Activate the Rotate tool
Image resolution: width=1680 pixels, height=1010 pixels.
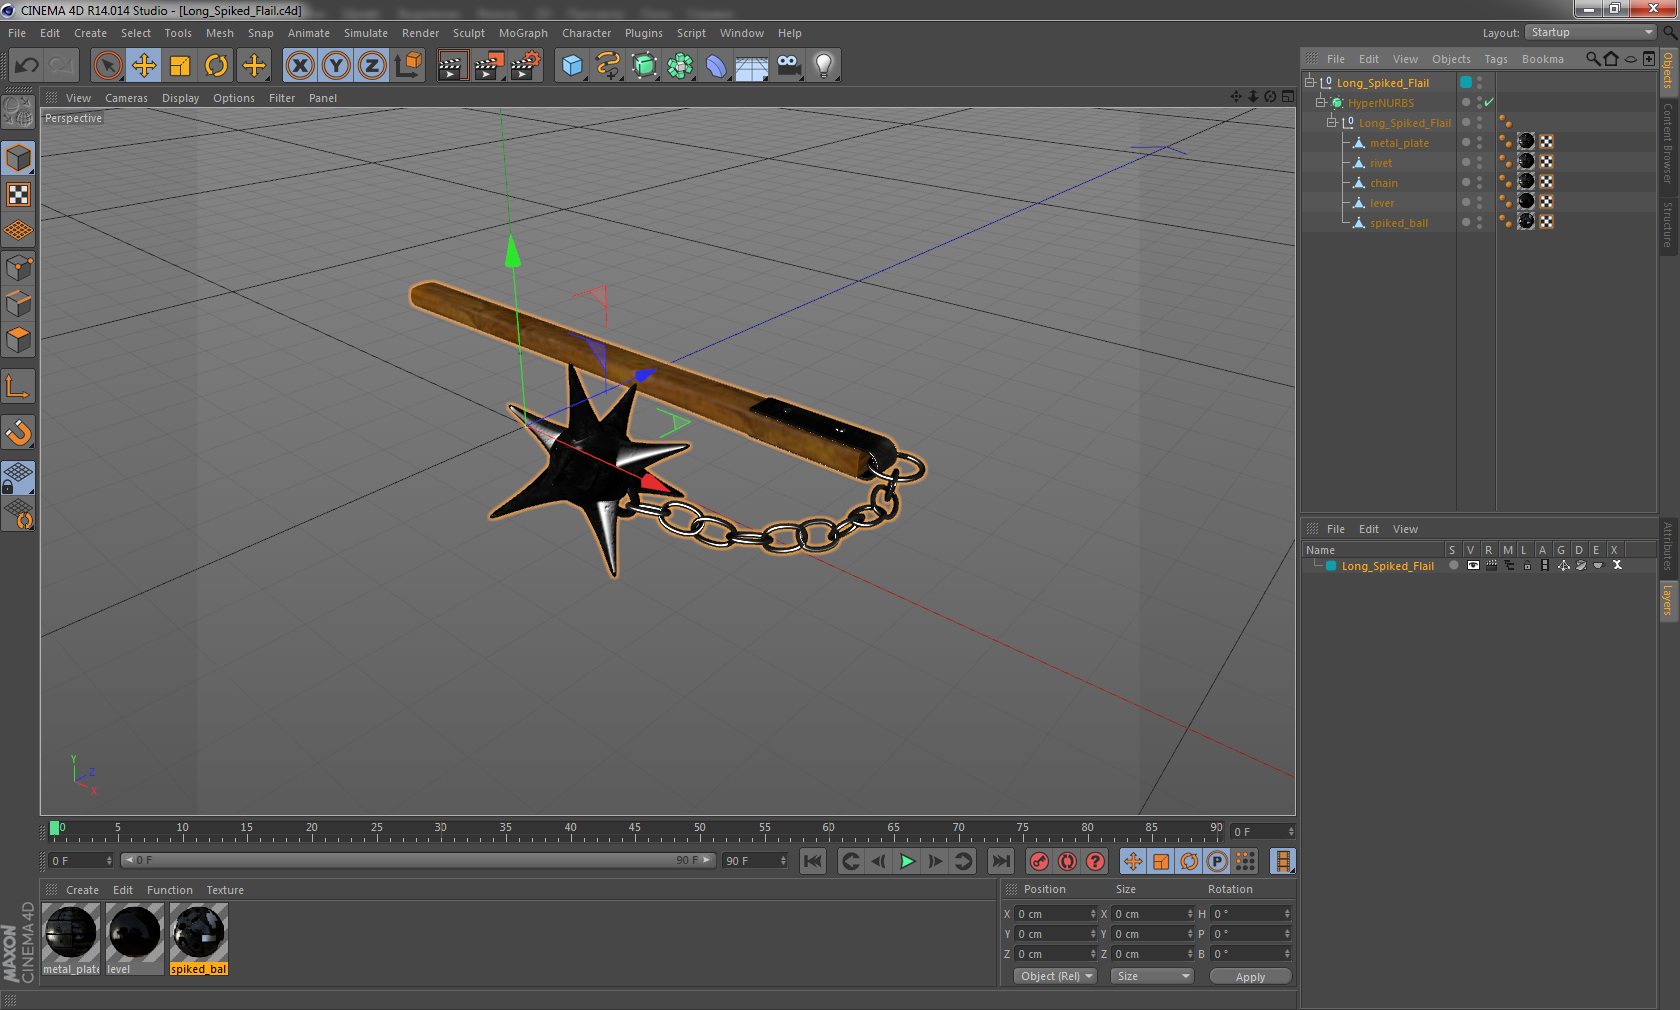pyautogui.click(x=216, y=66)
